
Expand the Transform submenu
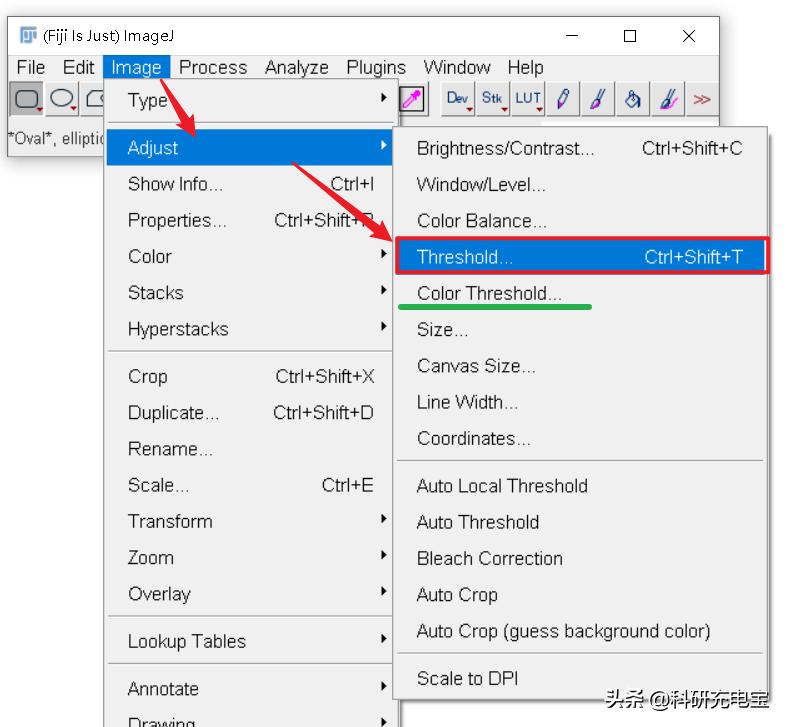[250, 521]
